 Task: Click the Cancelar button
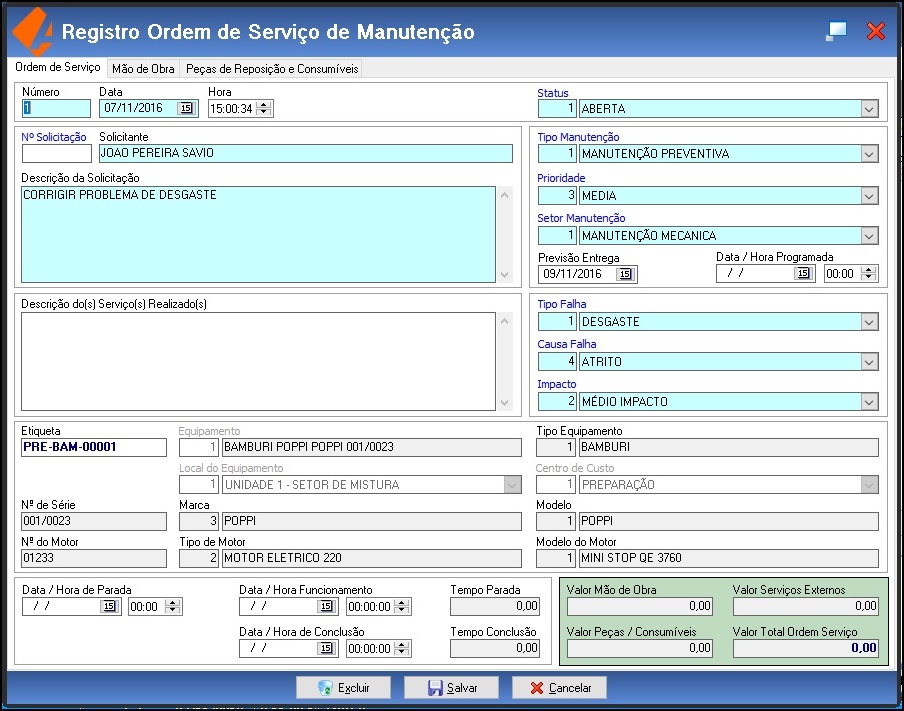click(559, 687)
